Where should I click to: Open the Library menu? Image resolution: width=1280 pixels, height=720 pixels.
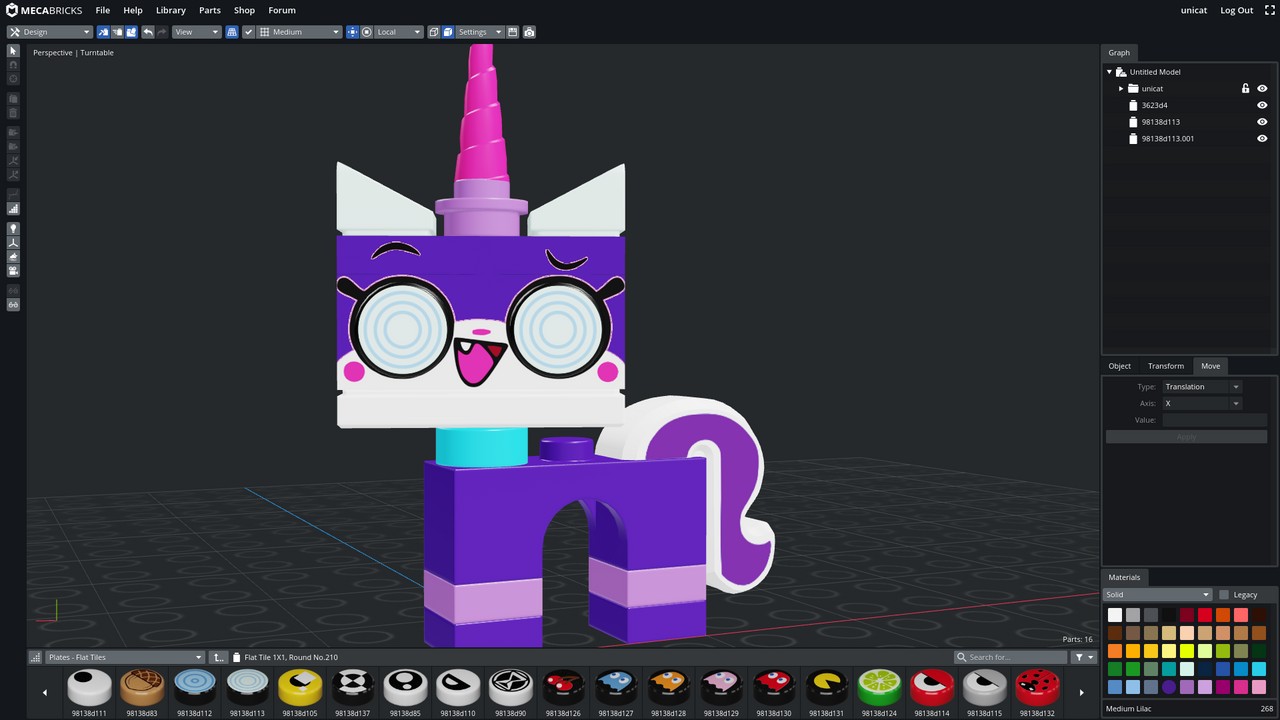click(x=171, y=10)
